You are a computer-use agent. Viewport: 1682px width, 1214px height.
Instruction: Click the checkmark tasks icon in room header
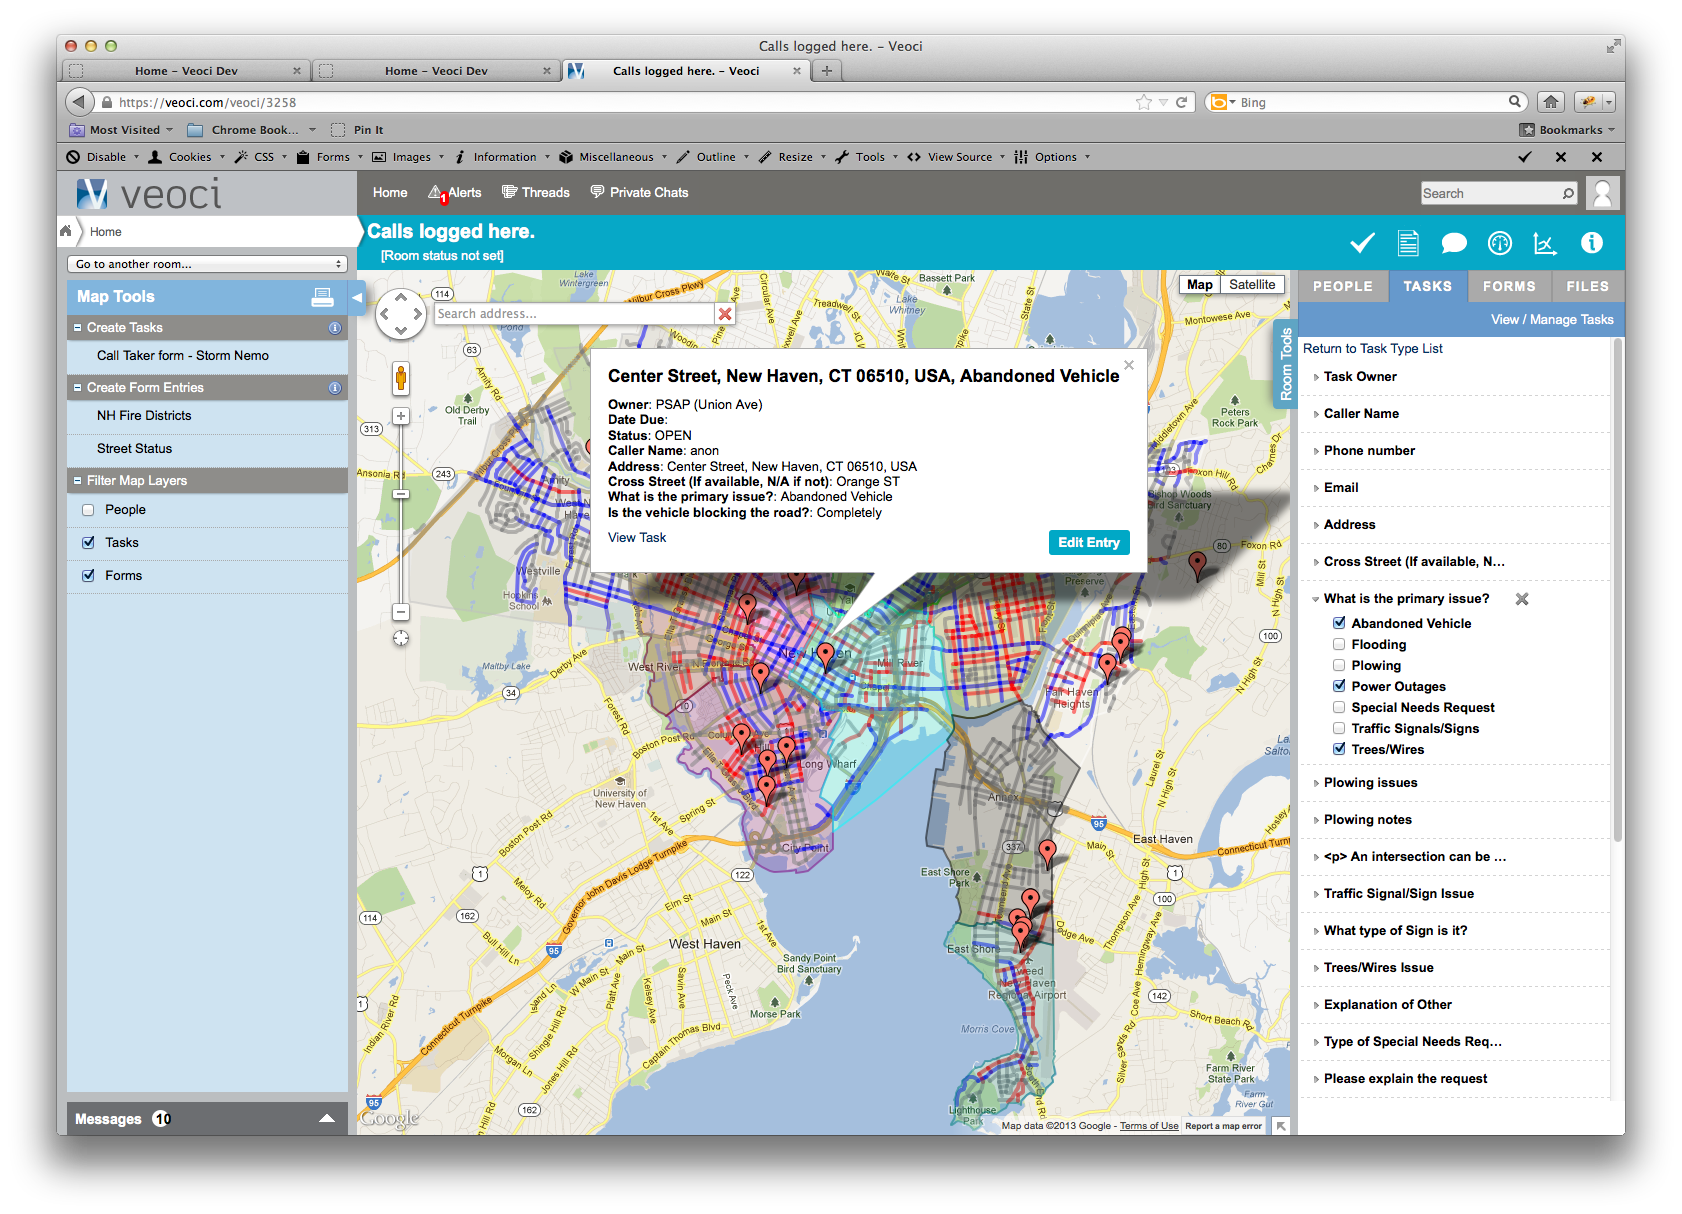[1361, 243]
